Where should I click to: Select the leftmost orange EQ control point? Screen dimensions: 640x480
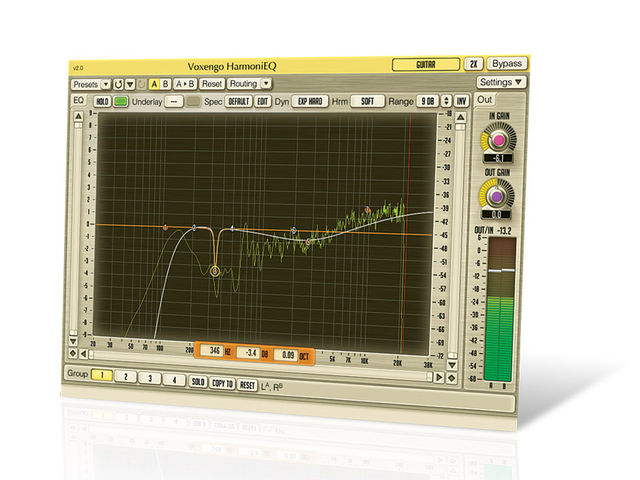(165, 228)
